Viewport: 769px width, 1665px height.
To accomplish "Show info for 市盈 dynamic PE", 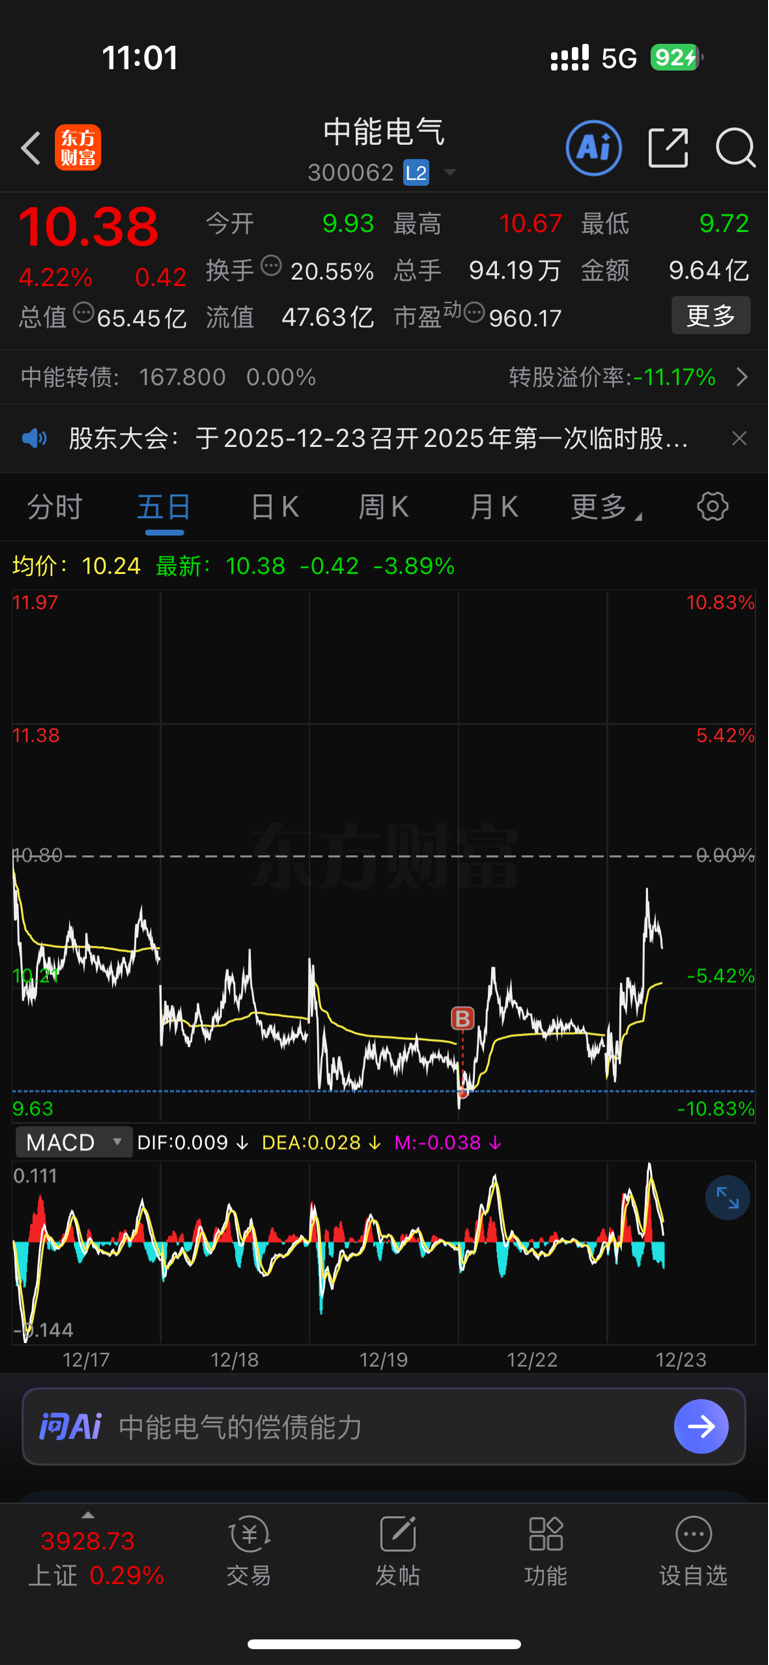I will [x=474, y=314].
